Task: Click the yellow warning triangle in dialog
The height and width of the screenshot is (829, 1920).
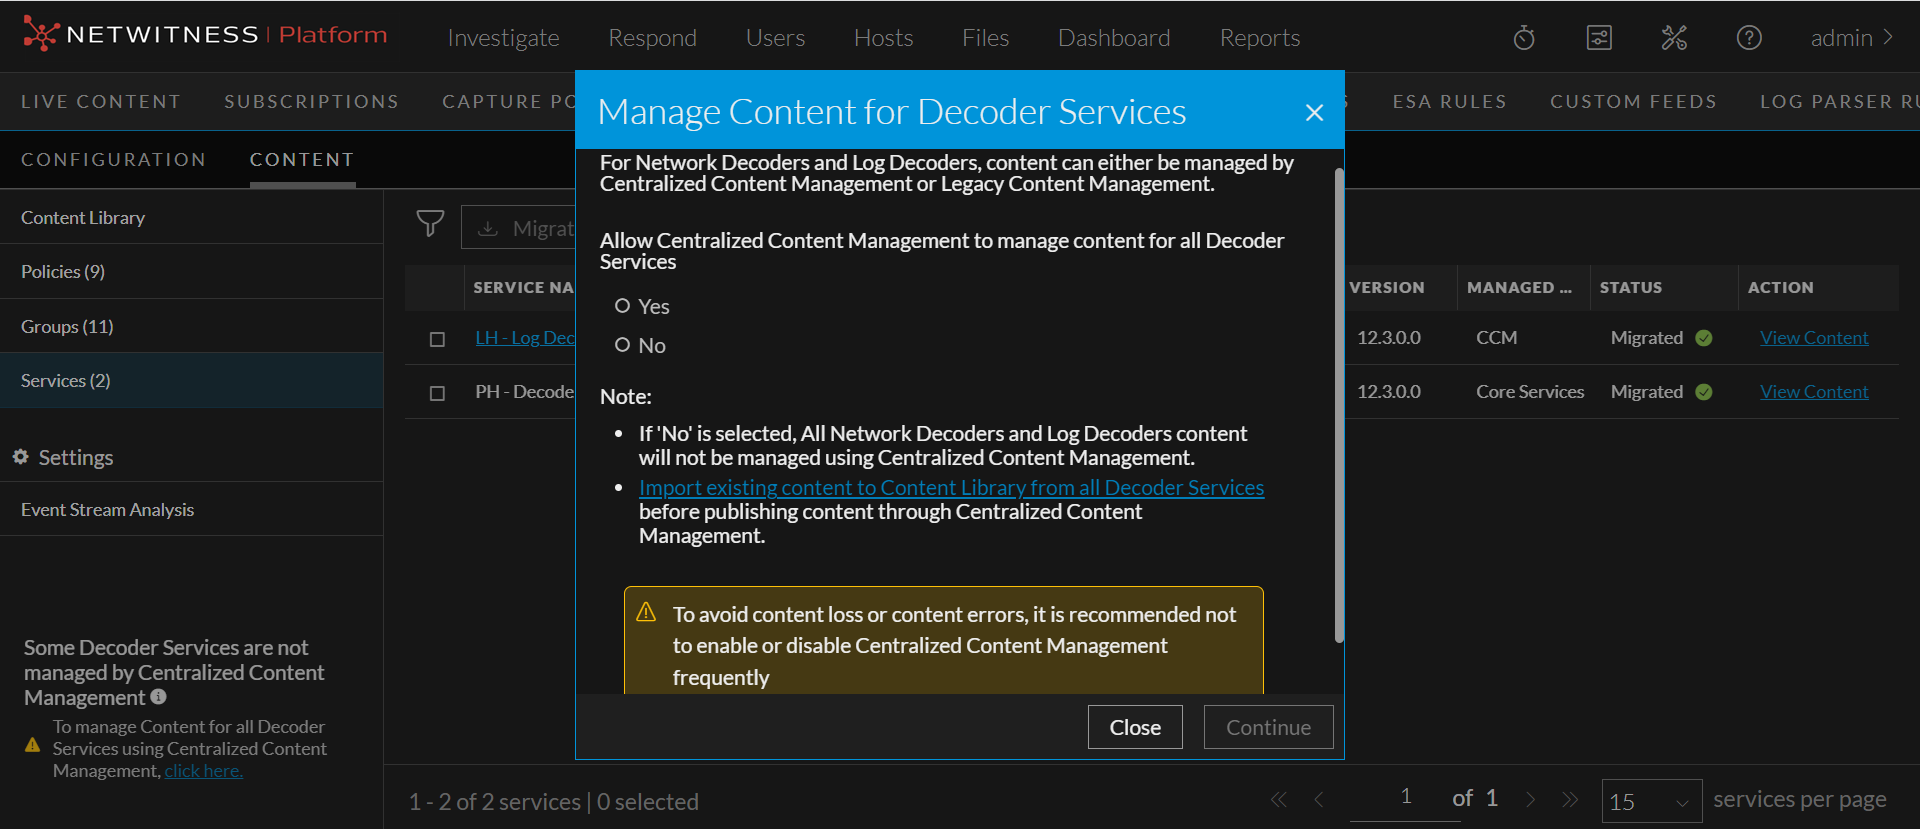Action: (x=646, y=611)
